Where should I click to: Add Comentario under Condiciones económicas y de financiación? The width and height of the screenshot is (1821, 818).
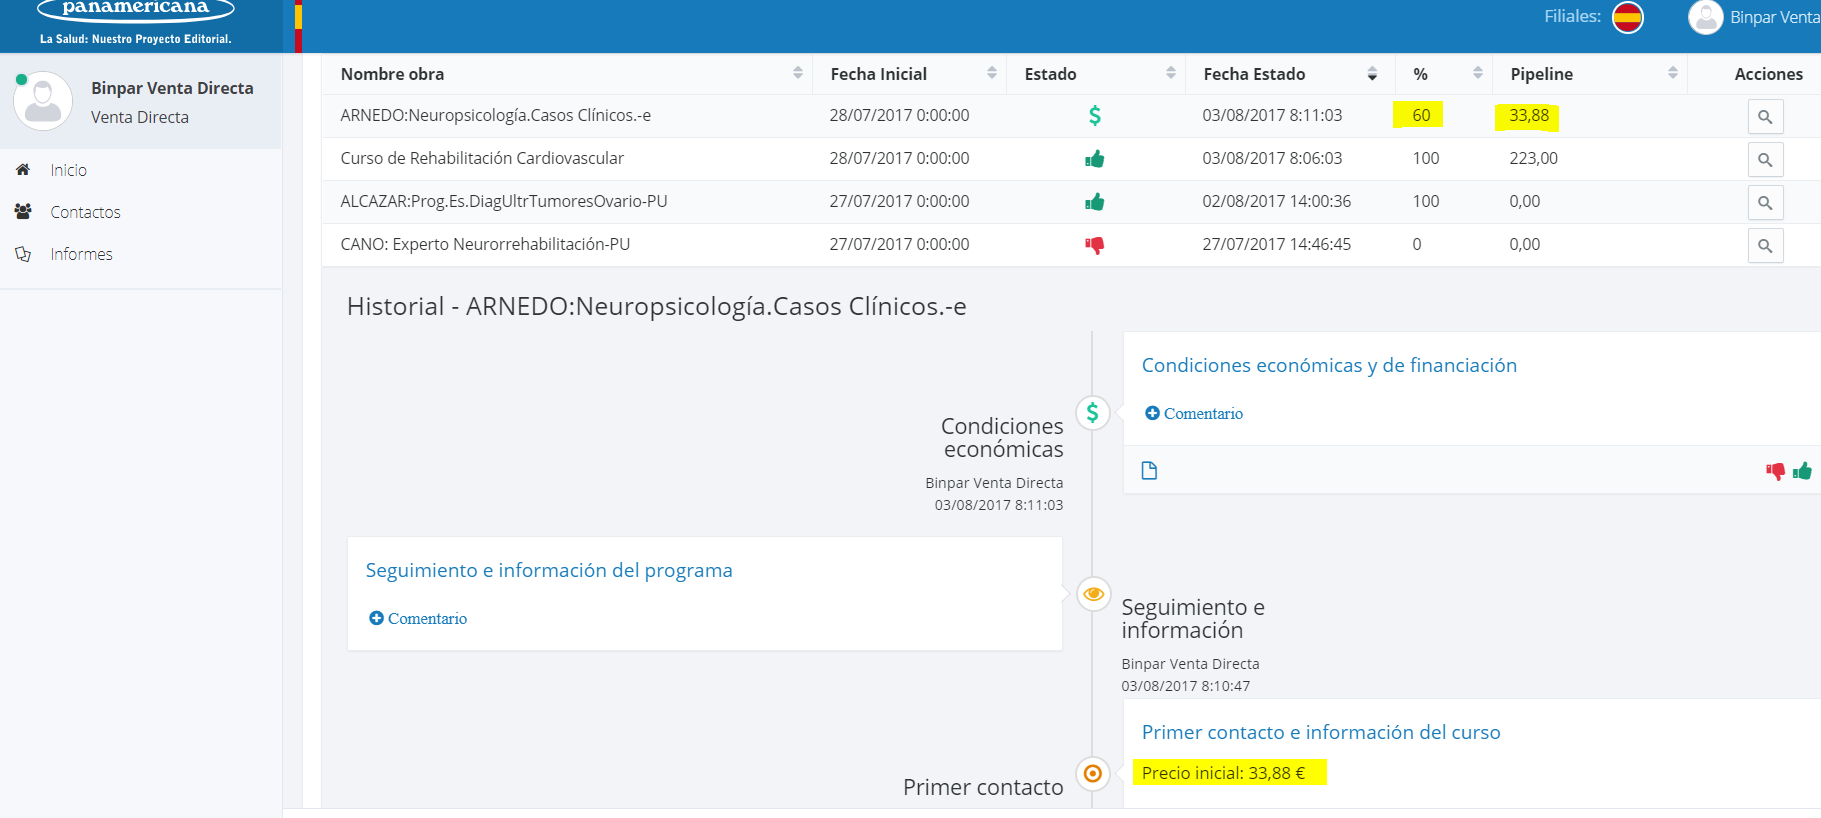pyautogui.click(x=1194, y=413)
